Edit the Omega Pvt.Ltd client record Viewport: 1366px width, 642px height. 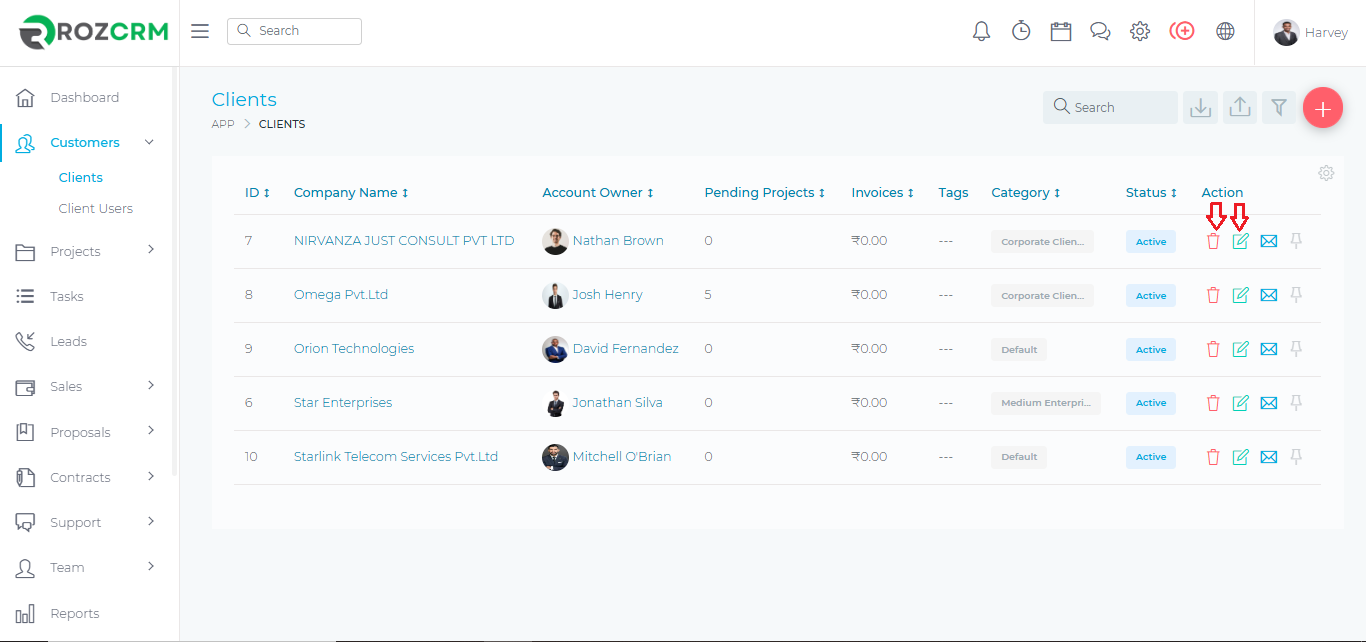tap(1240, 295)
